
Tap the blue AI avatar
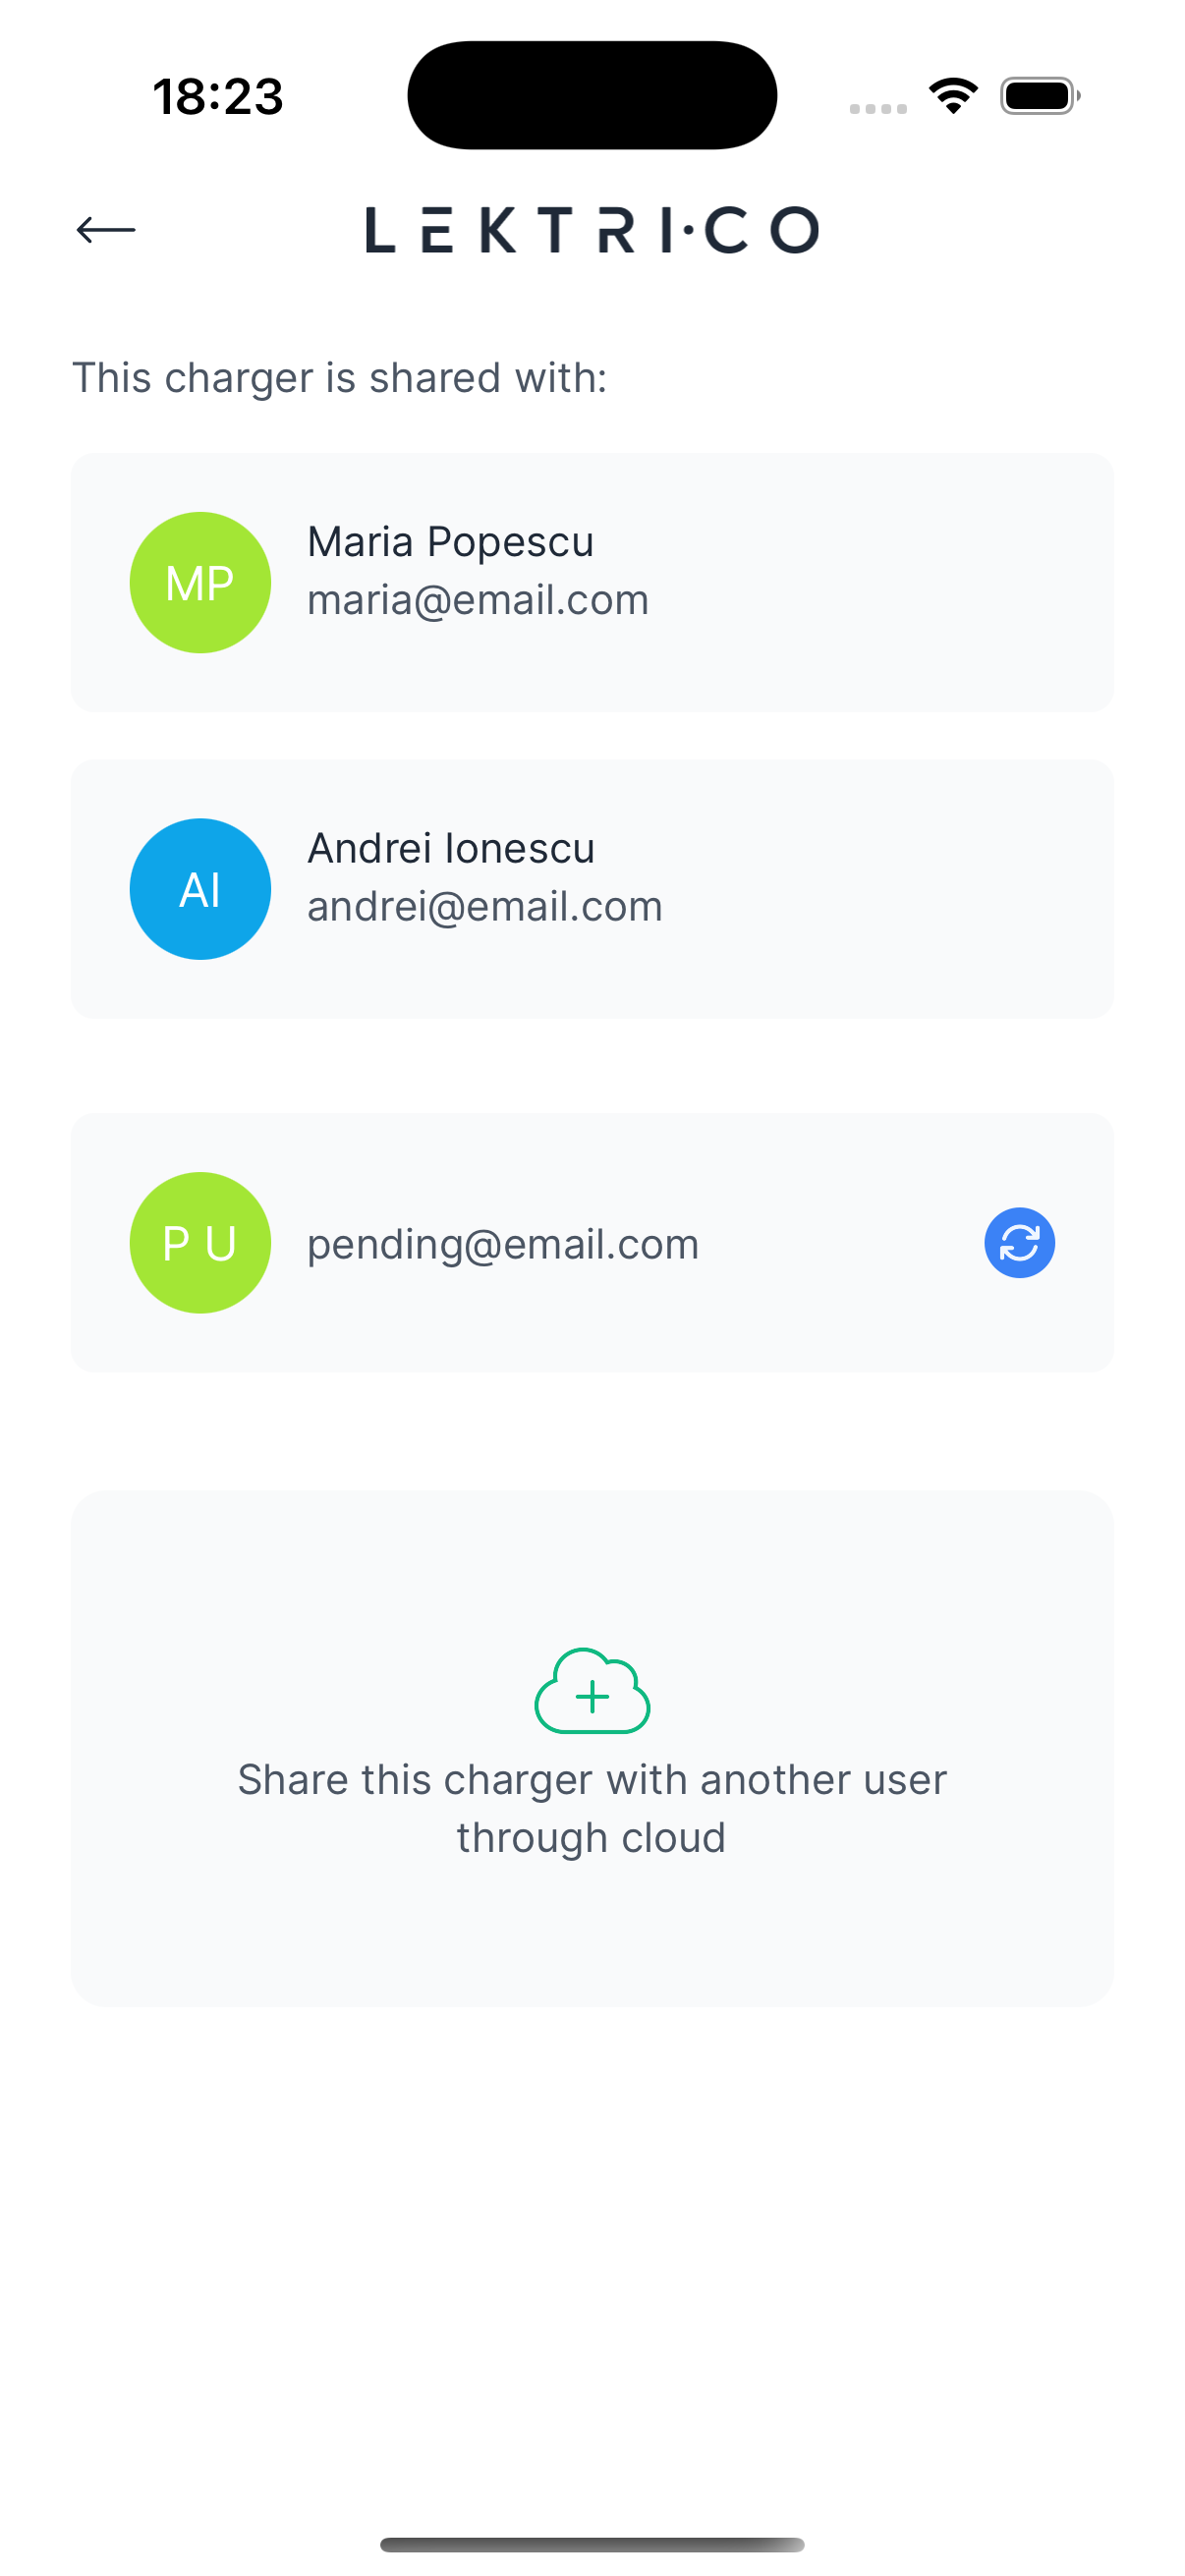[200, 889]
